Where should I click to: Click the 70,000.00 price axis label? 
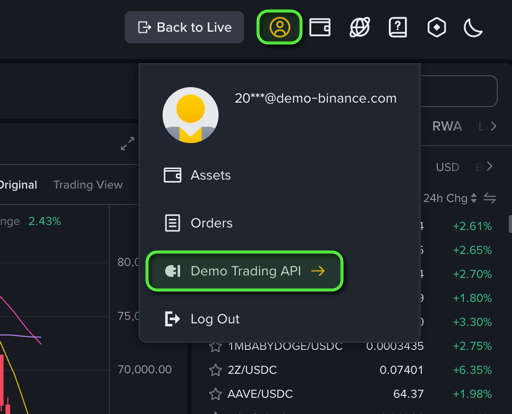pos(145,369)
